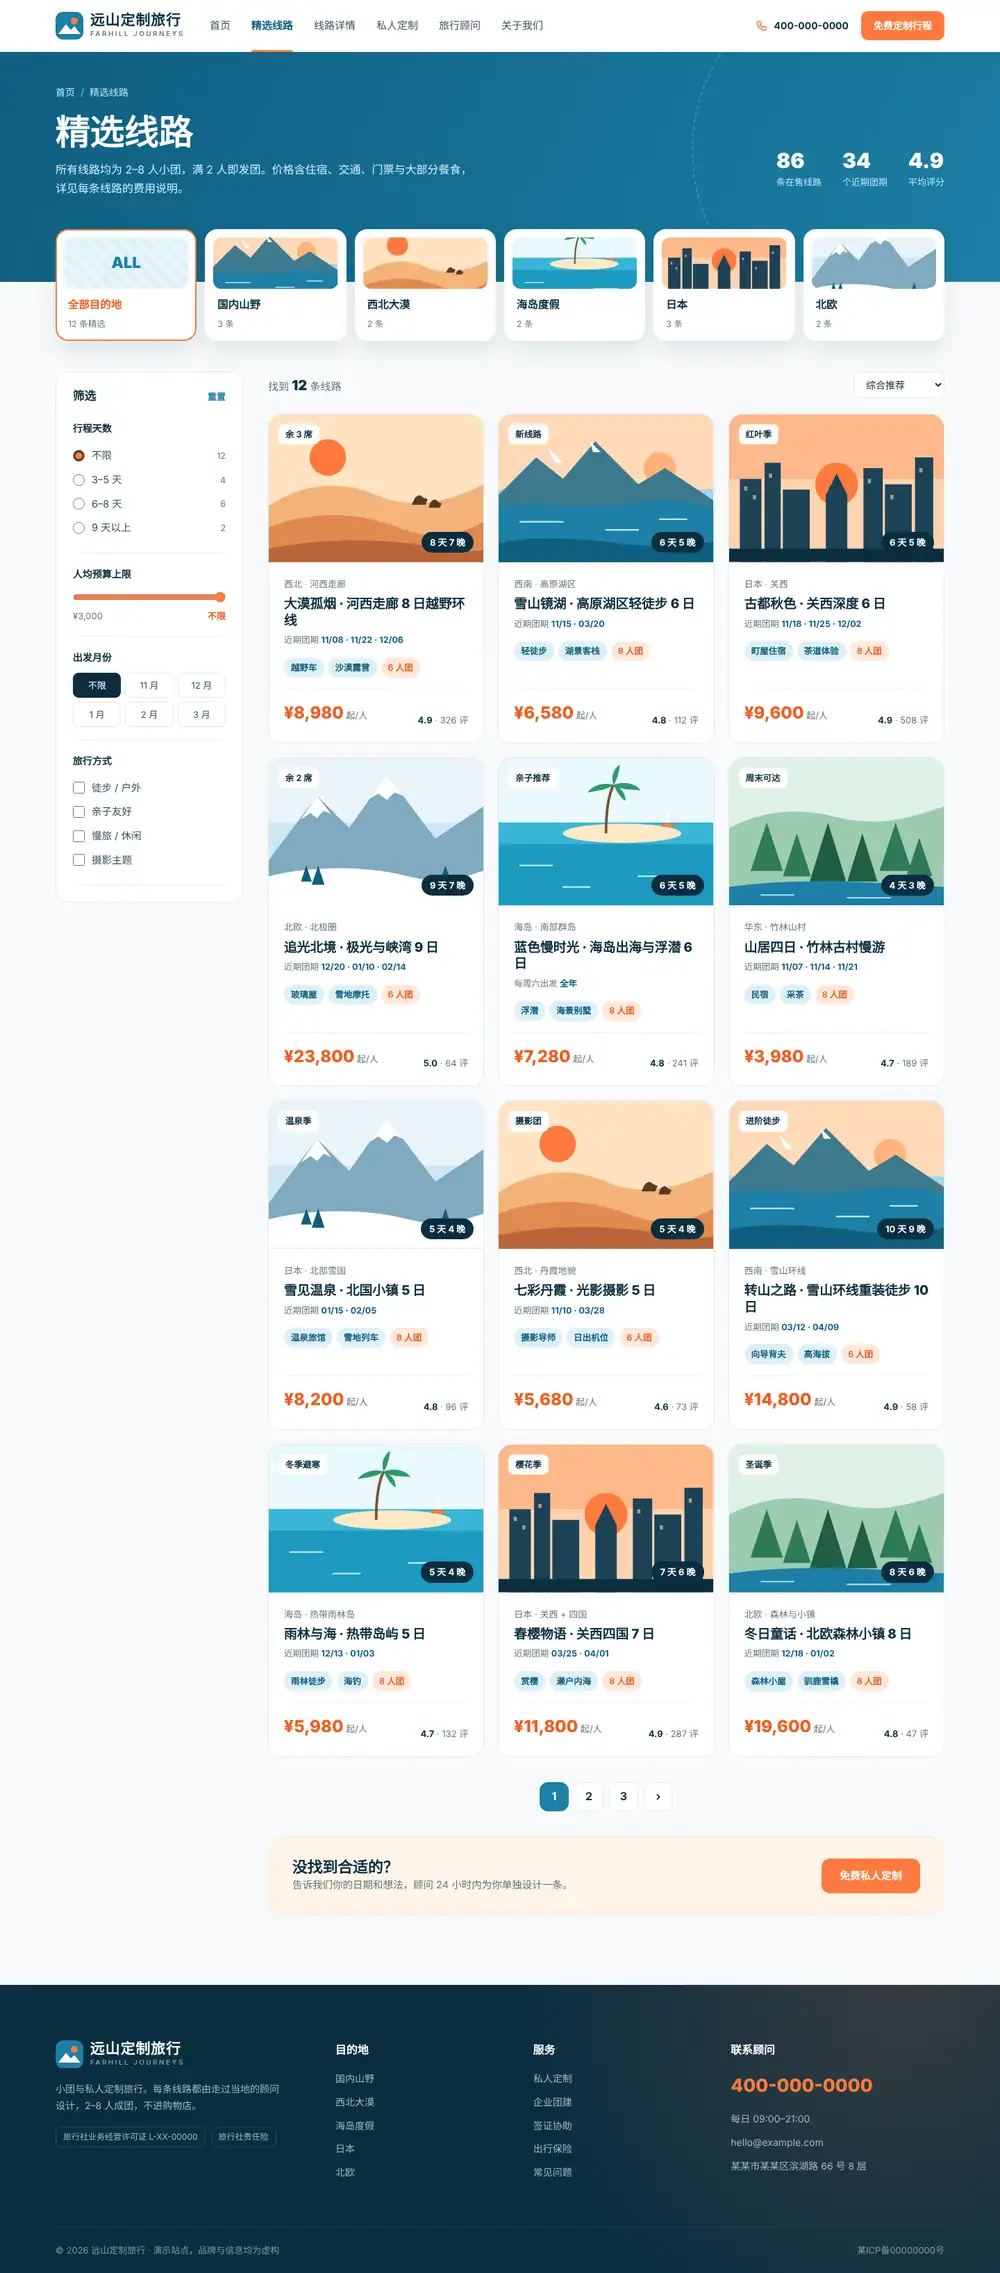
Task: Open the 古都秋色 · 关西深度 6 日 title
Action: 814,604
